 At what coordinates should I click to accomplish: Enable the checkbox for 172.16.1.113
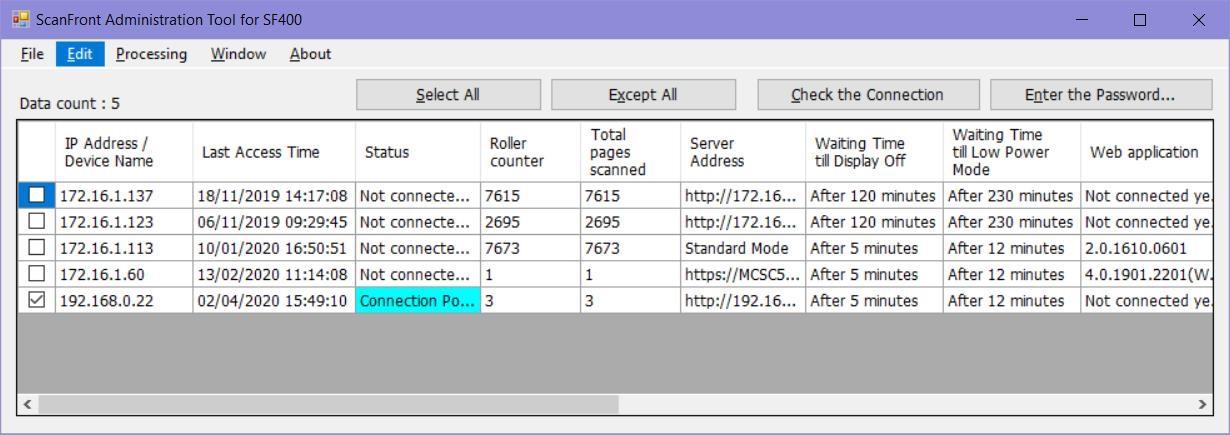coord(36,248)
